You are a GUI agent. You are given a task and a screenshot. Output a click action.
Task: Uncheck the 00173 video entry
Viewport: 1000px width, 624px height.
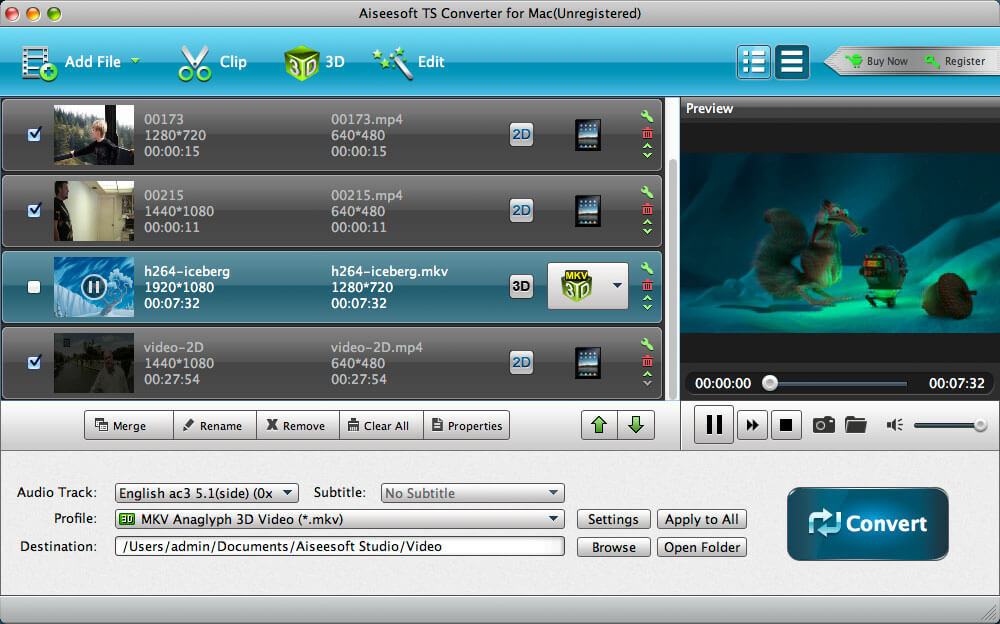pos(33,135)
